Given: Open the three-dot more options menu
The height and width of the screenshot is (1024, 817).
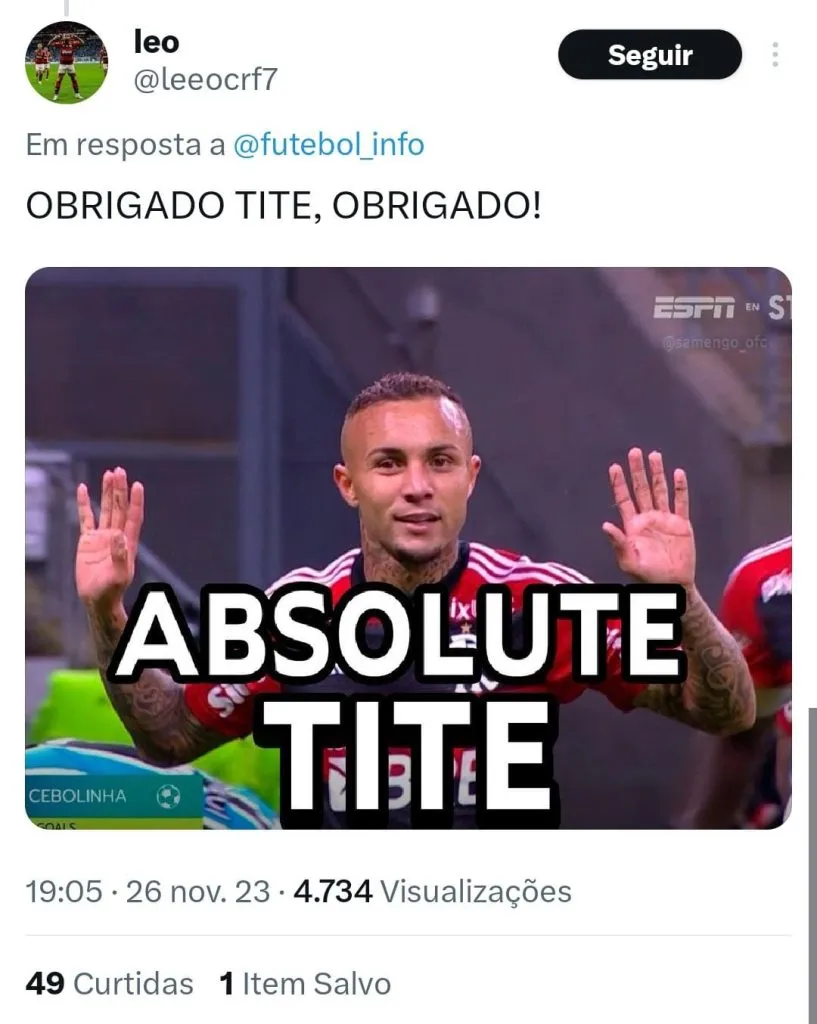Looking at the screenshot, I should pos(775,55).
